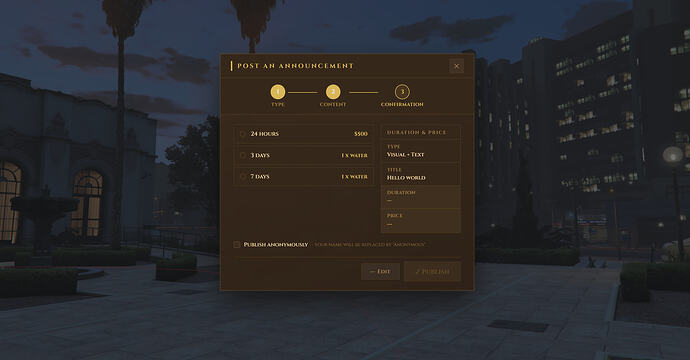Click '1 x water' price in 7 days row
690x360 pixels.
[354, 176]
